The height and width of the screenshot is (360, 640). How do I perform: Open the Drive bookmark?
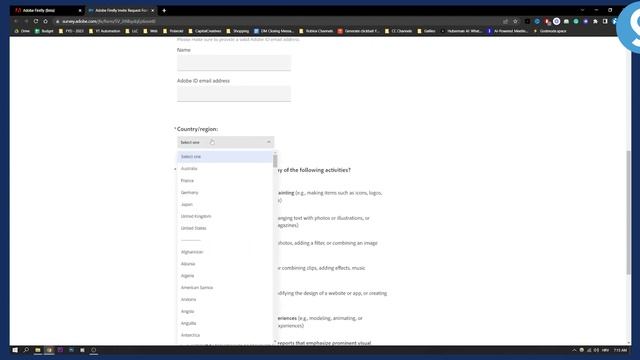(x=22, y=31)
